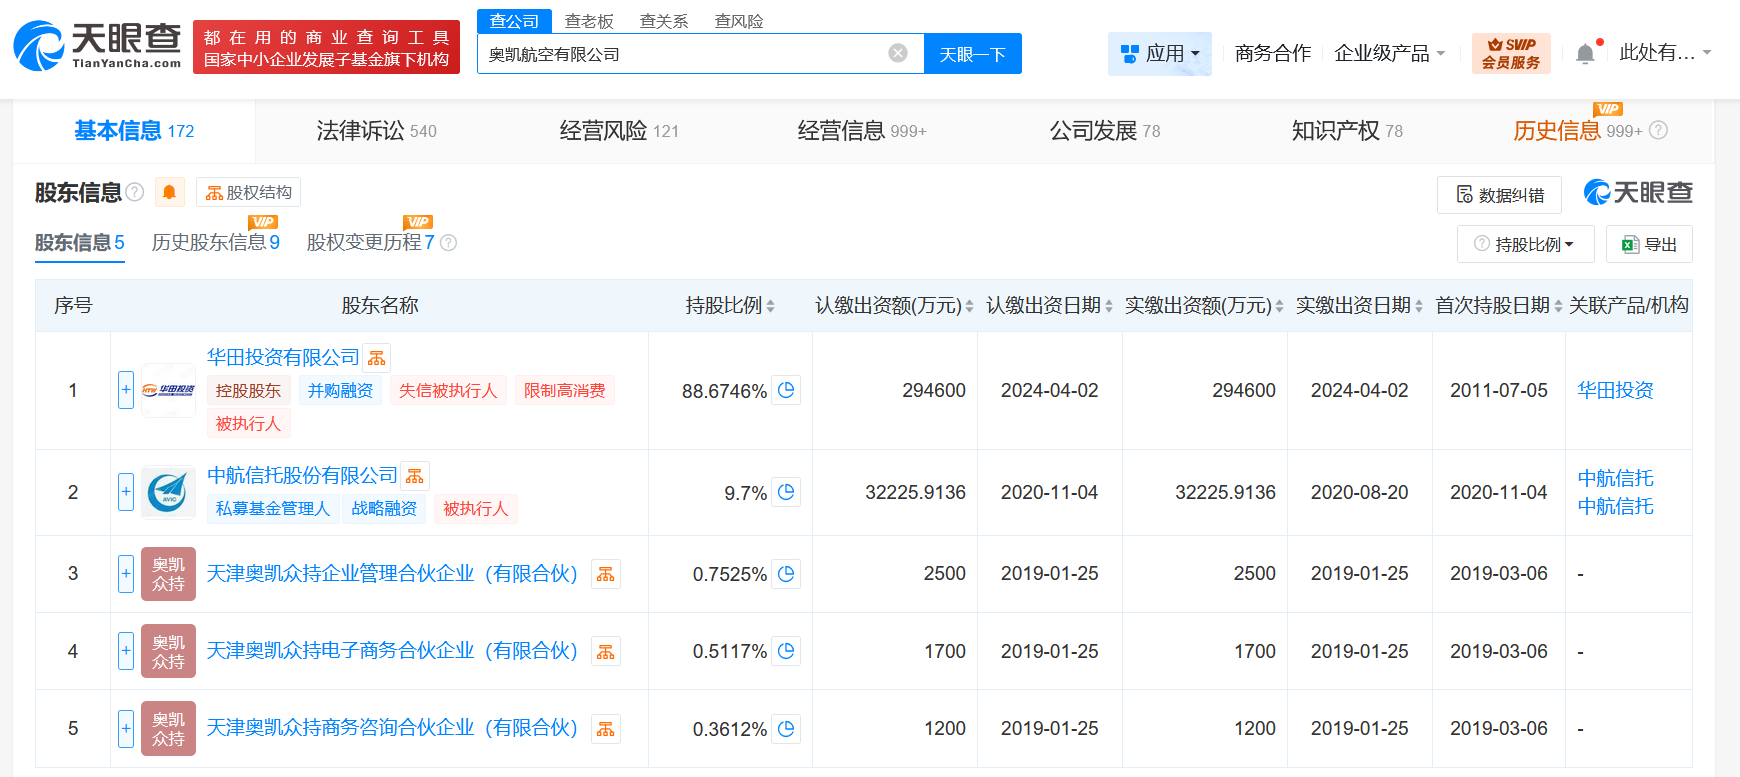Open pie chart icon for 华田投资 88.6746% share
The width and height of the screenshot is (1740, 777).
pyautogui.click(x=786, y=390)
